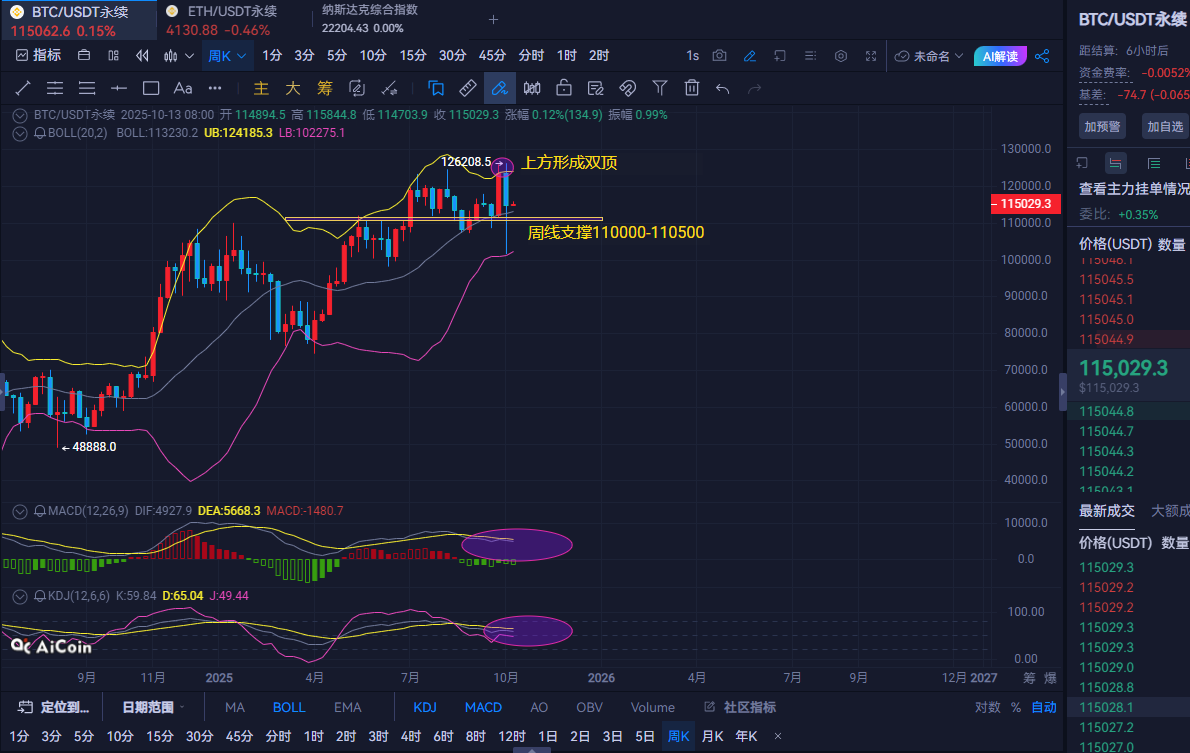The width and height of the screenshot is (1190, 753).
Task: Open 社区指标 community indicators
Action: point(740,707)
